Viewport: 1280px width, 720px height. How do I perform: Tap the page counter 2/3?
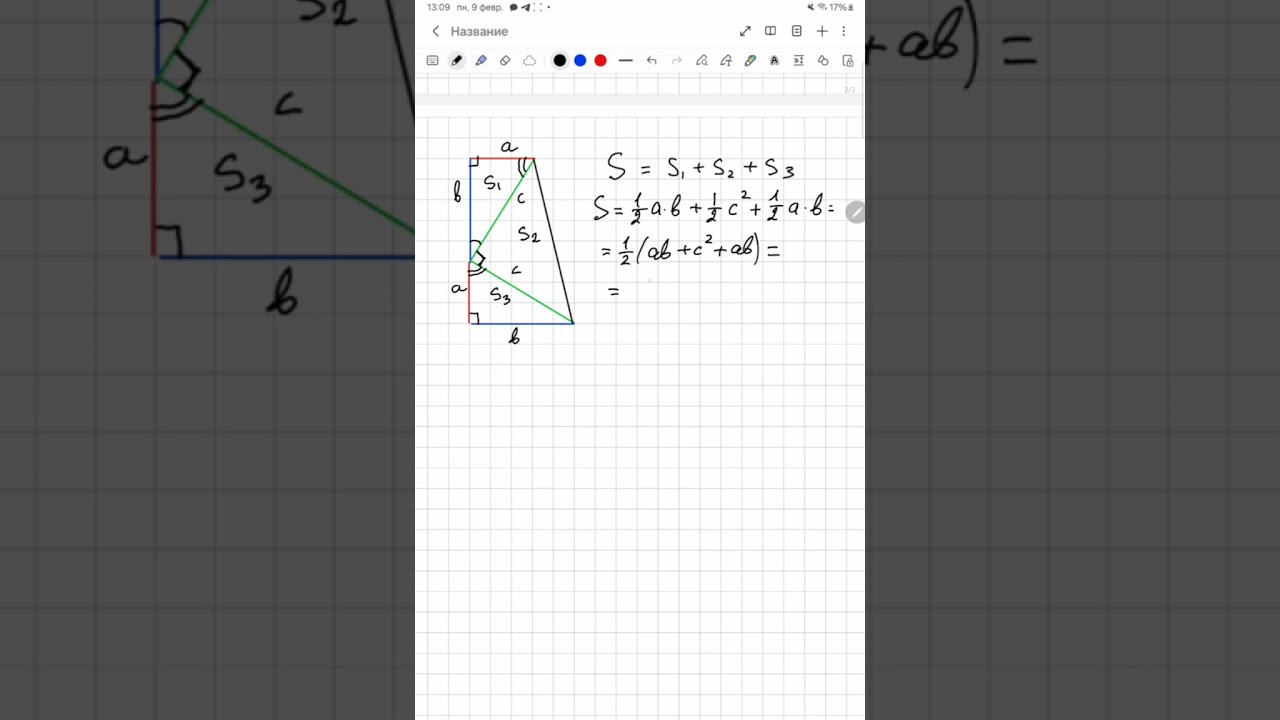tap(850, 90)
